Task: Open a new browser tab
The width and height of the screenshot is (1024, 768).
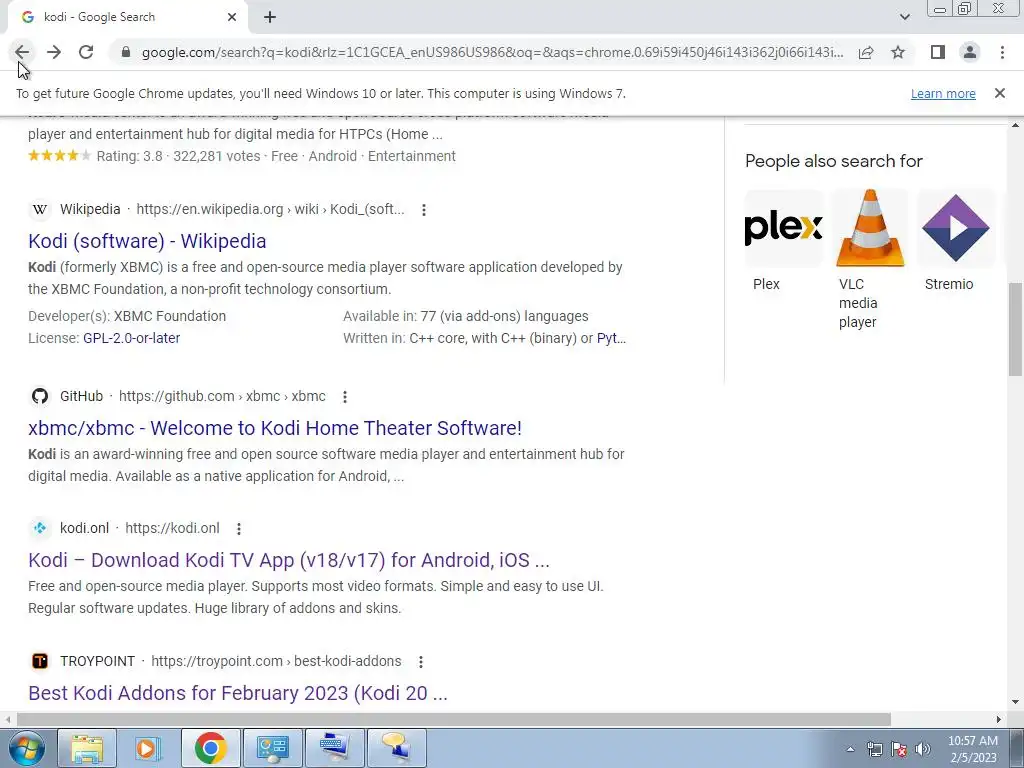Action: click(270, 18)
